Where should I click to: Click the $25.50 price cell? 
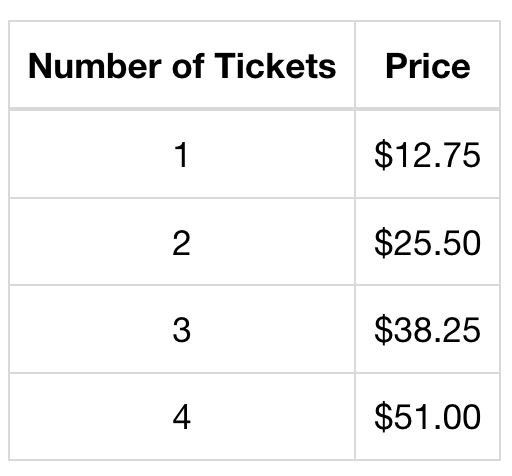[x=428, y=243]
